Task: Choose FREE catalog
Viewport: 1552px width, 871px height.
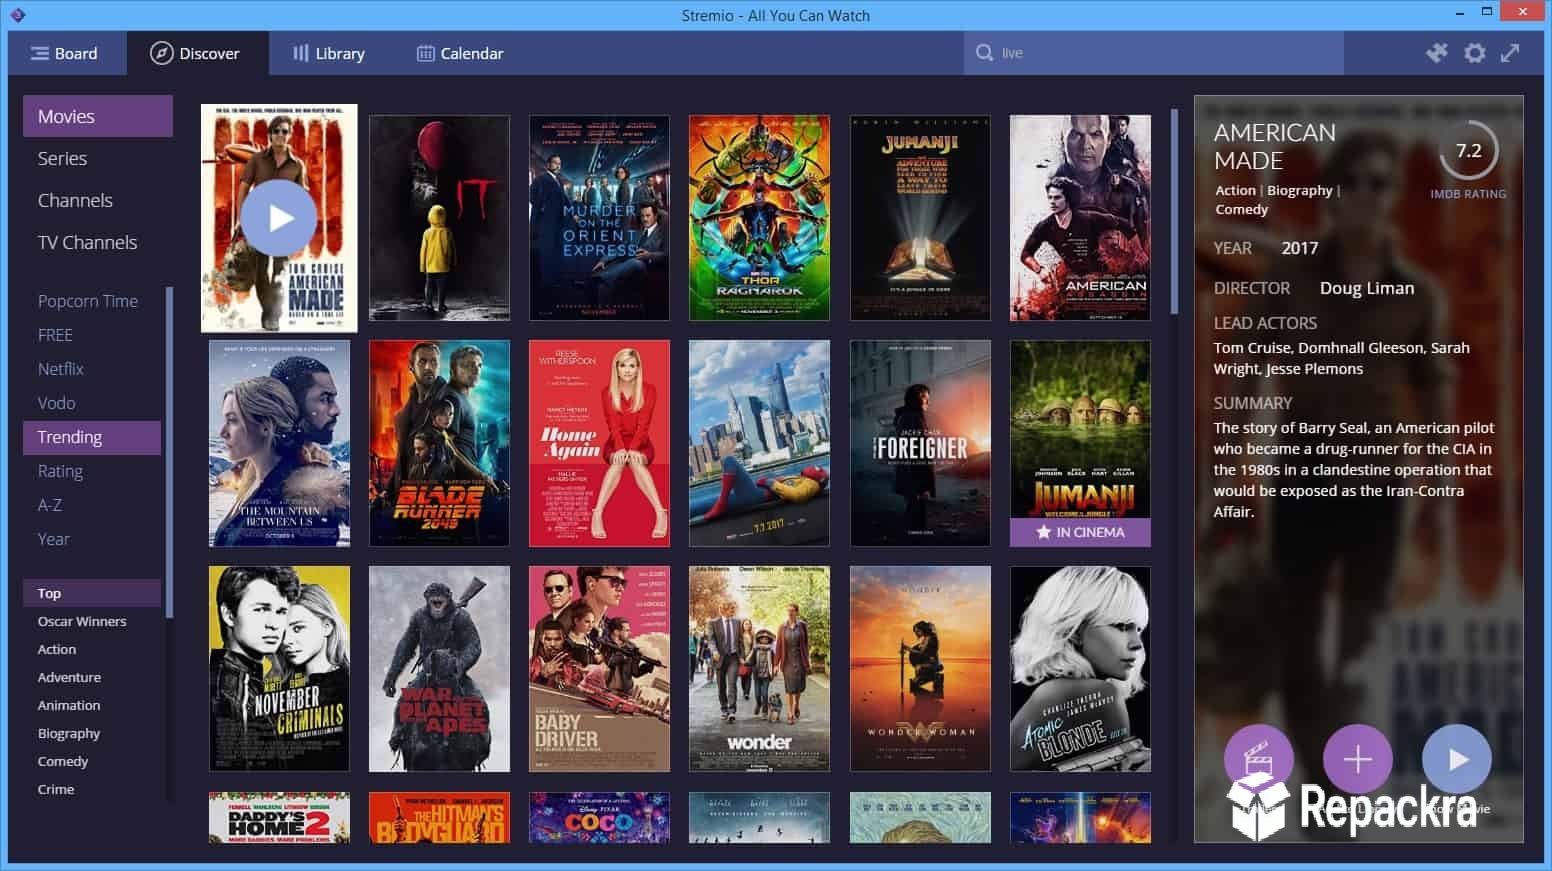Action: point(92,335)
